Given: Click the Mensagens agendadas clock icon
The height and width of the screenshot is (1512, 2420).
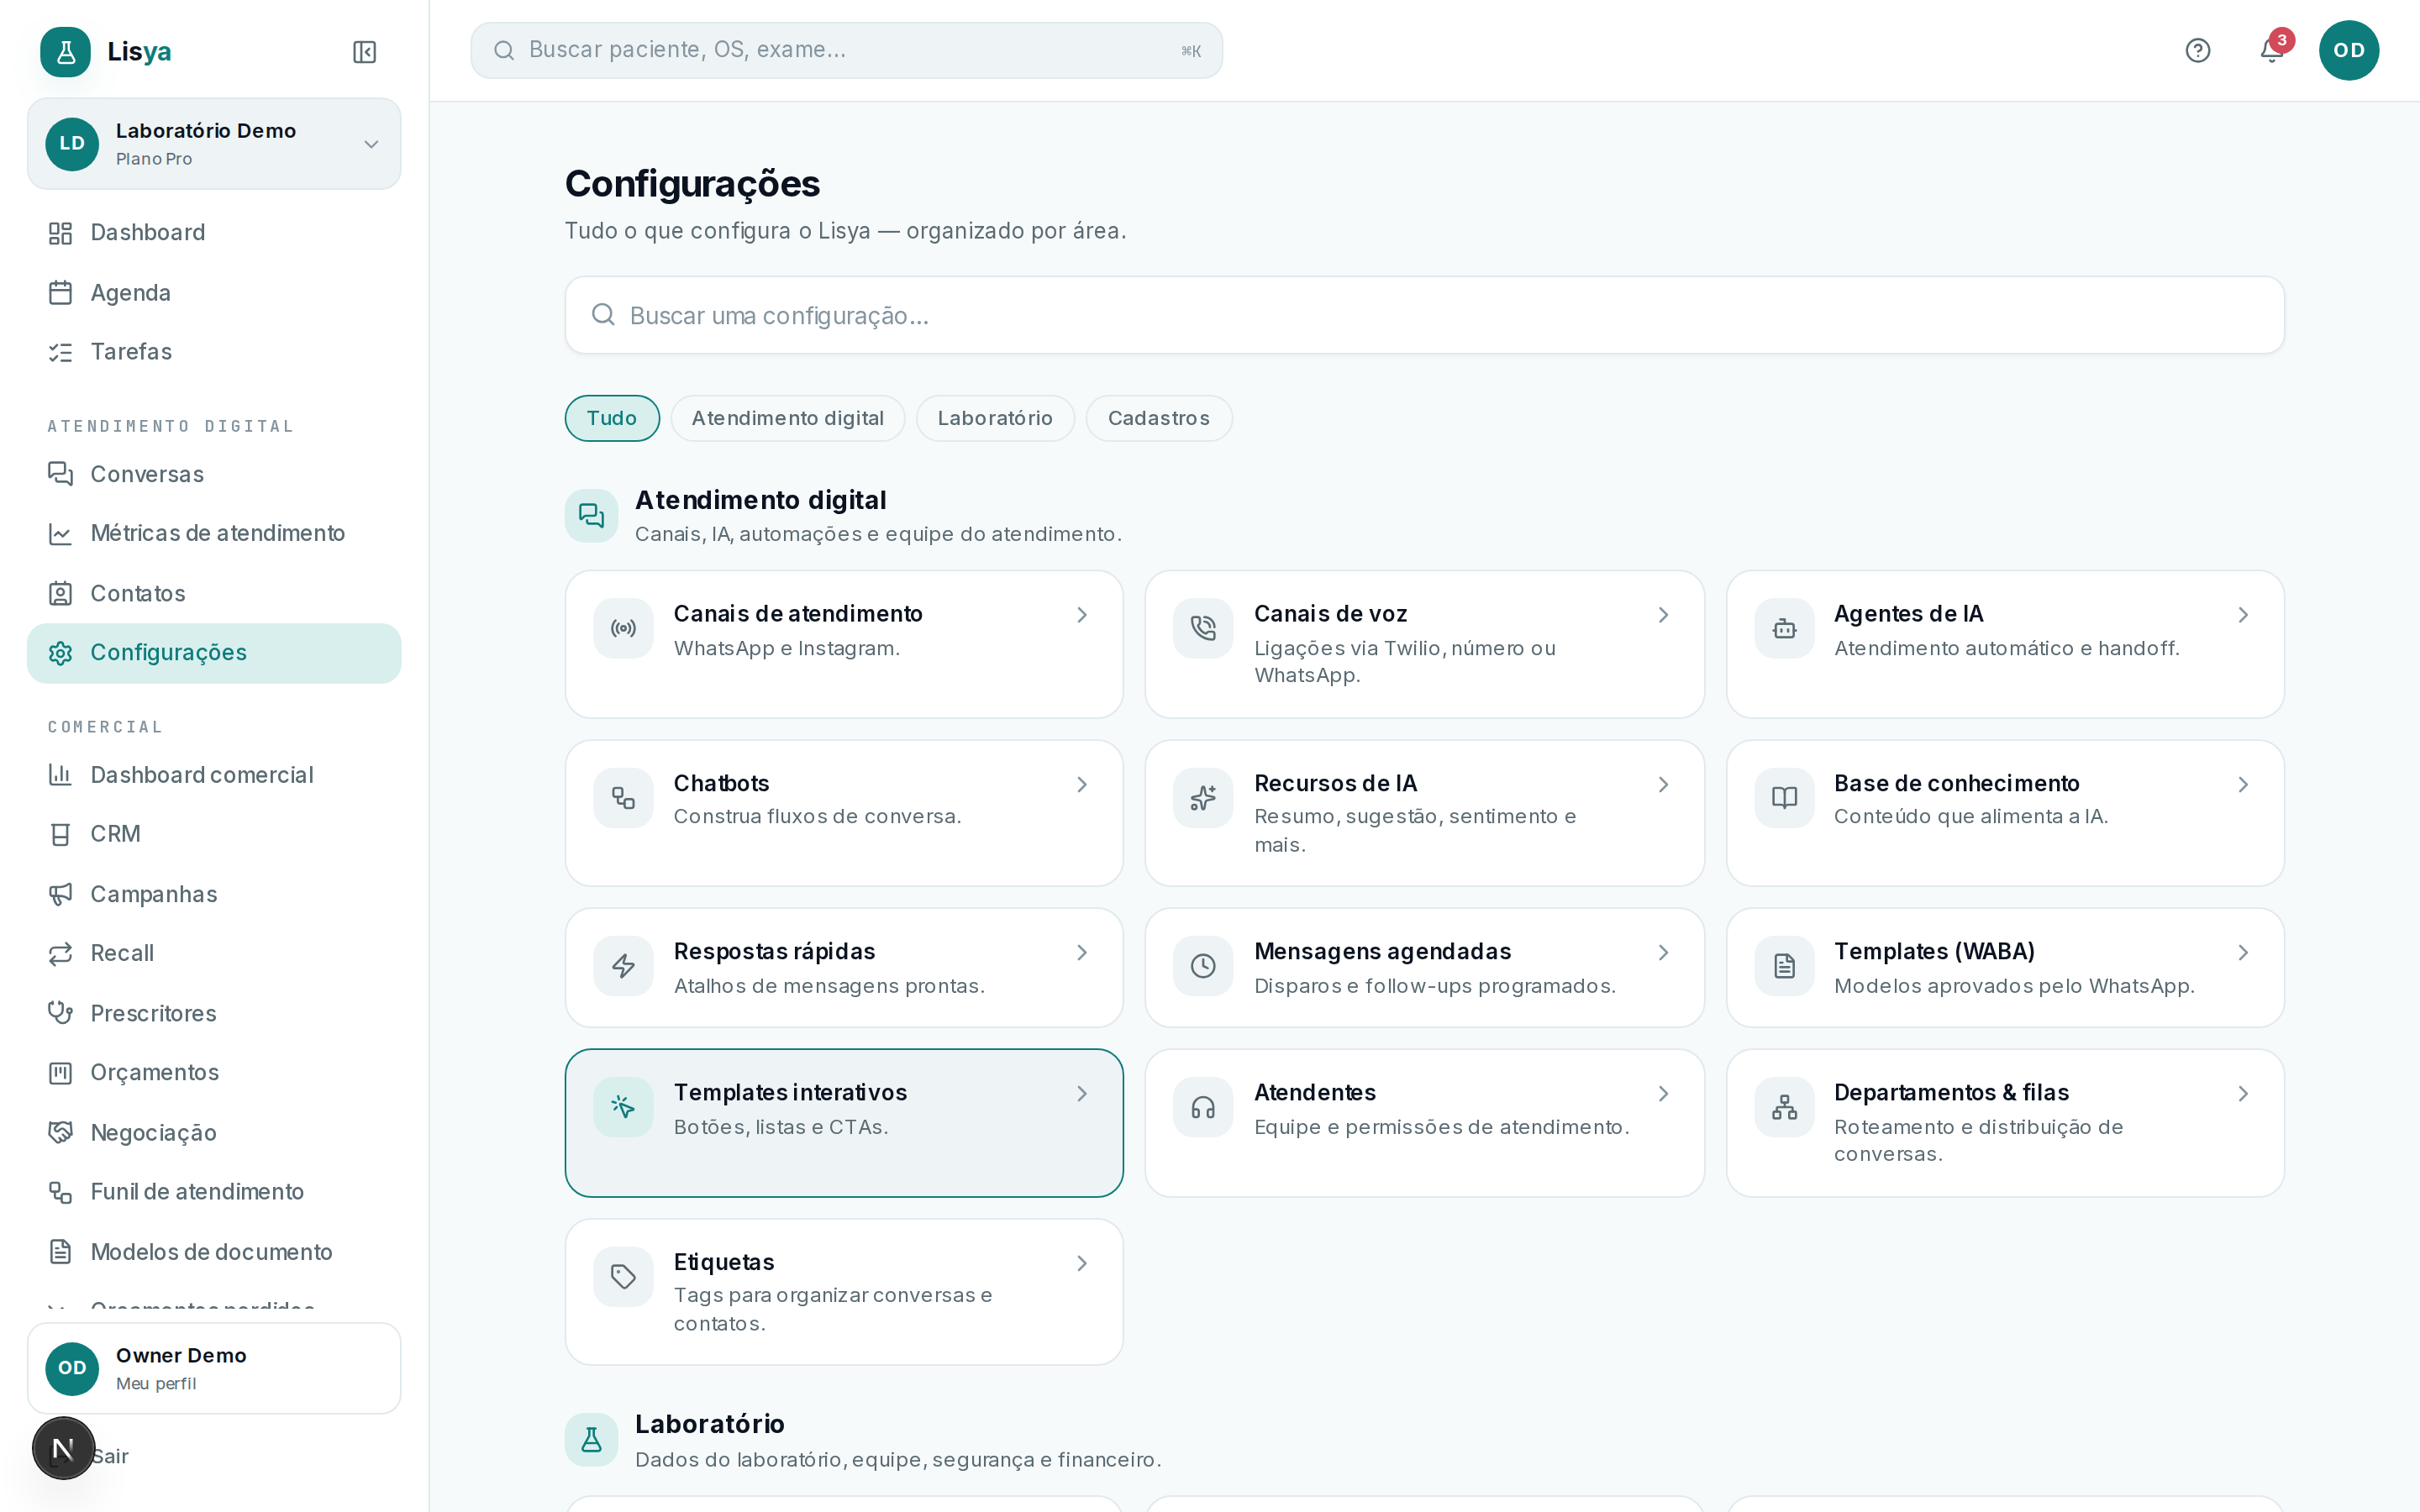Looking at the screenshot, I should (1203, 966).
